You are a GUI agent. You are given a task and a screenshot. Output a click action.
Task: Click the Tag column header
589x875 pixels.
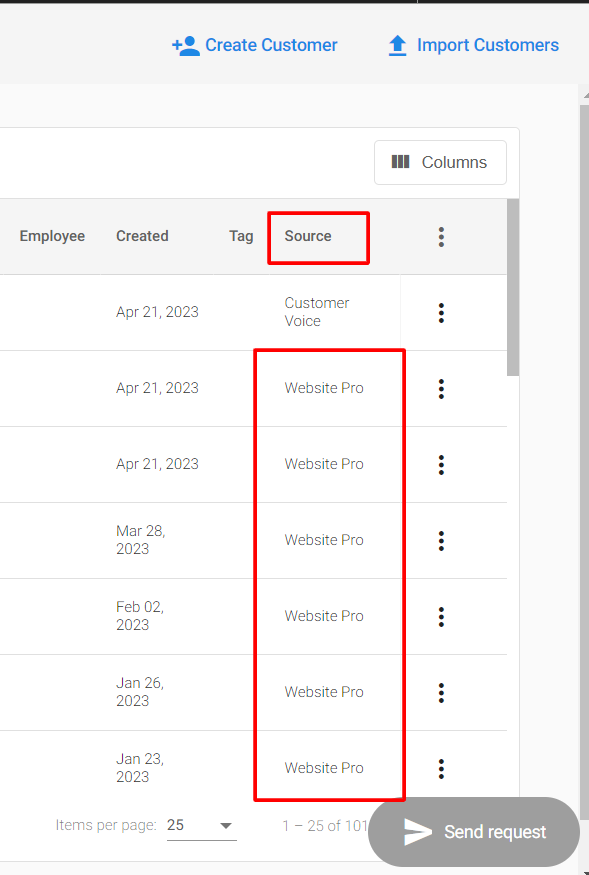point(241,236)
